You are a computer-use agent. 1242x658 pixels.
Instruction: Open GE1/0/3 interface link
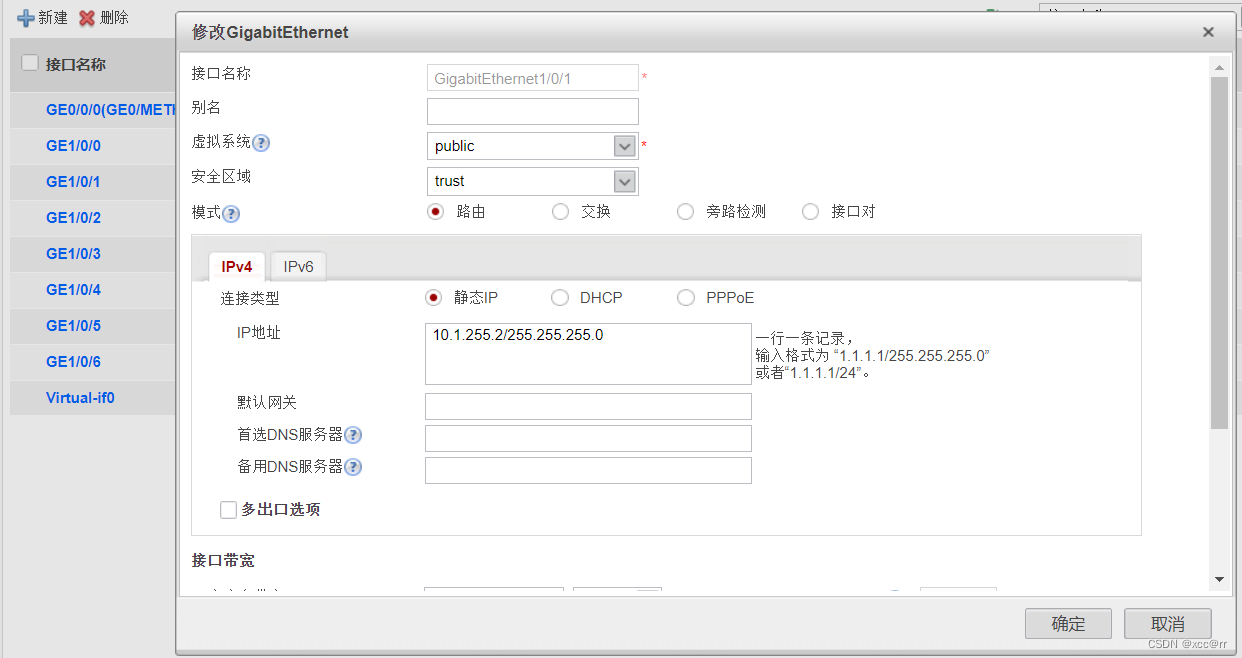point(73,253)
